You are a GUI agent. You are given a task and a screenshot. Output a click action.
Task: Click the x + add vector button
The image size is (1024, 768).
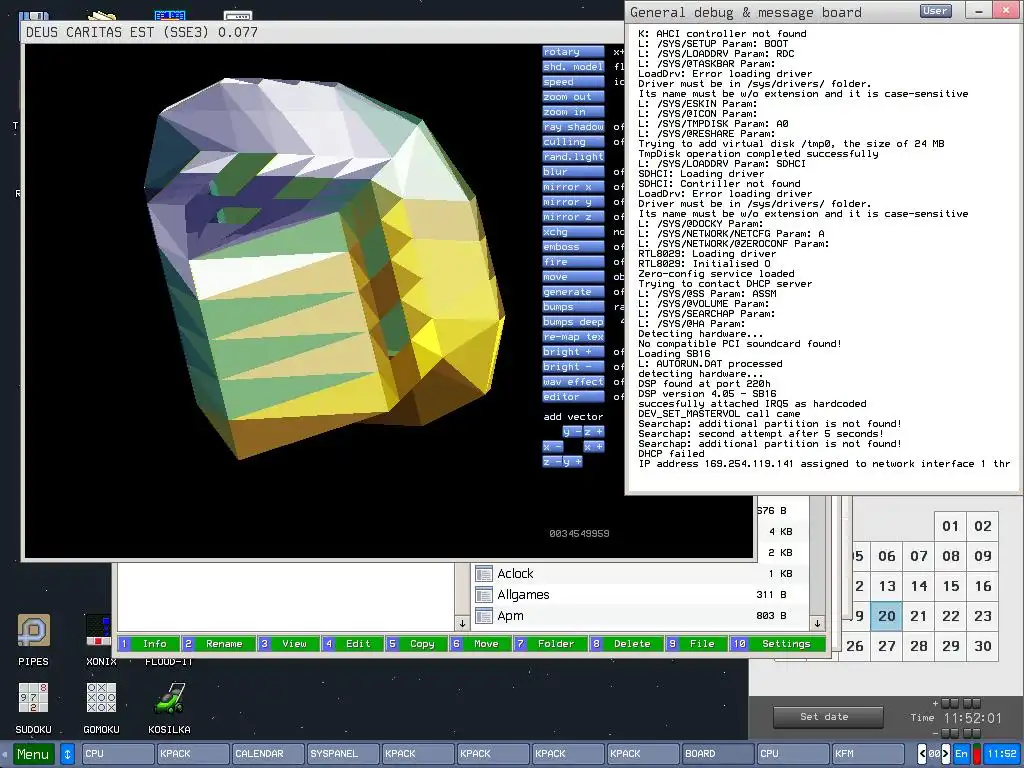pos(594,447)
